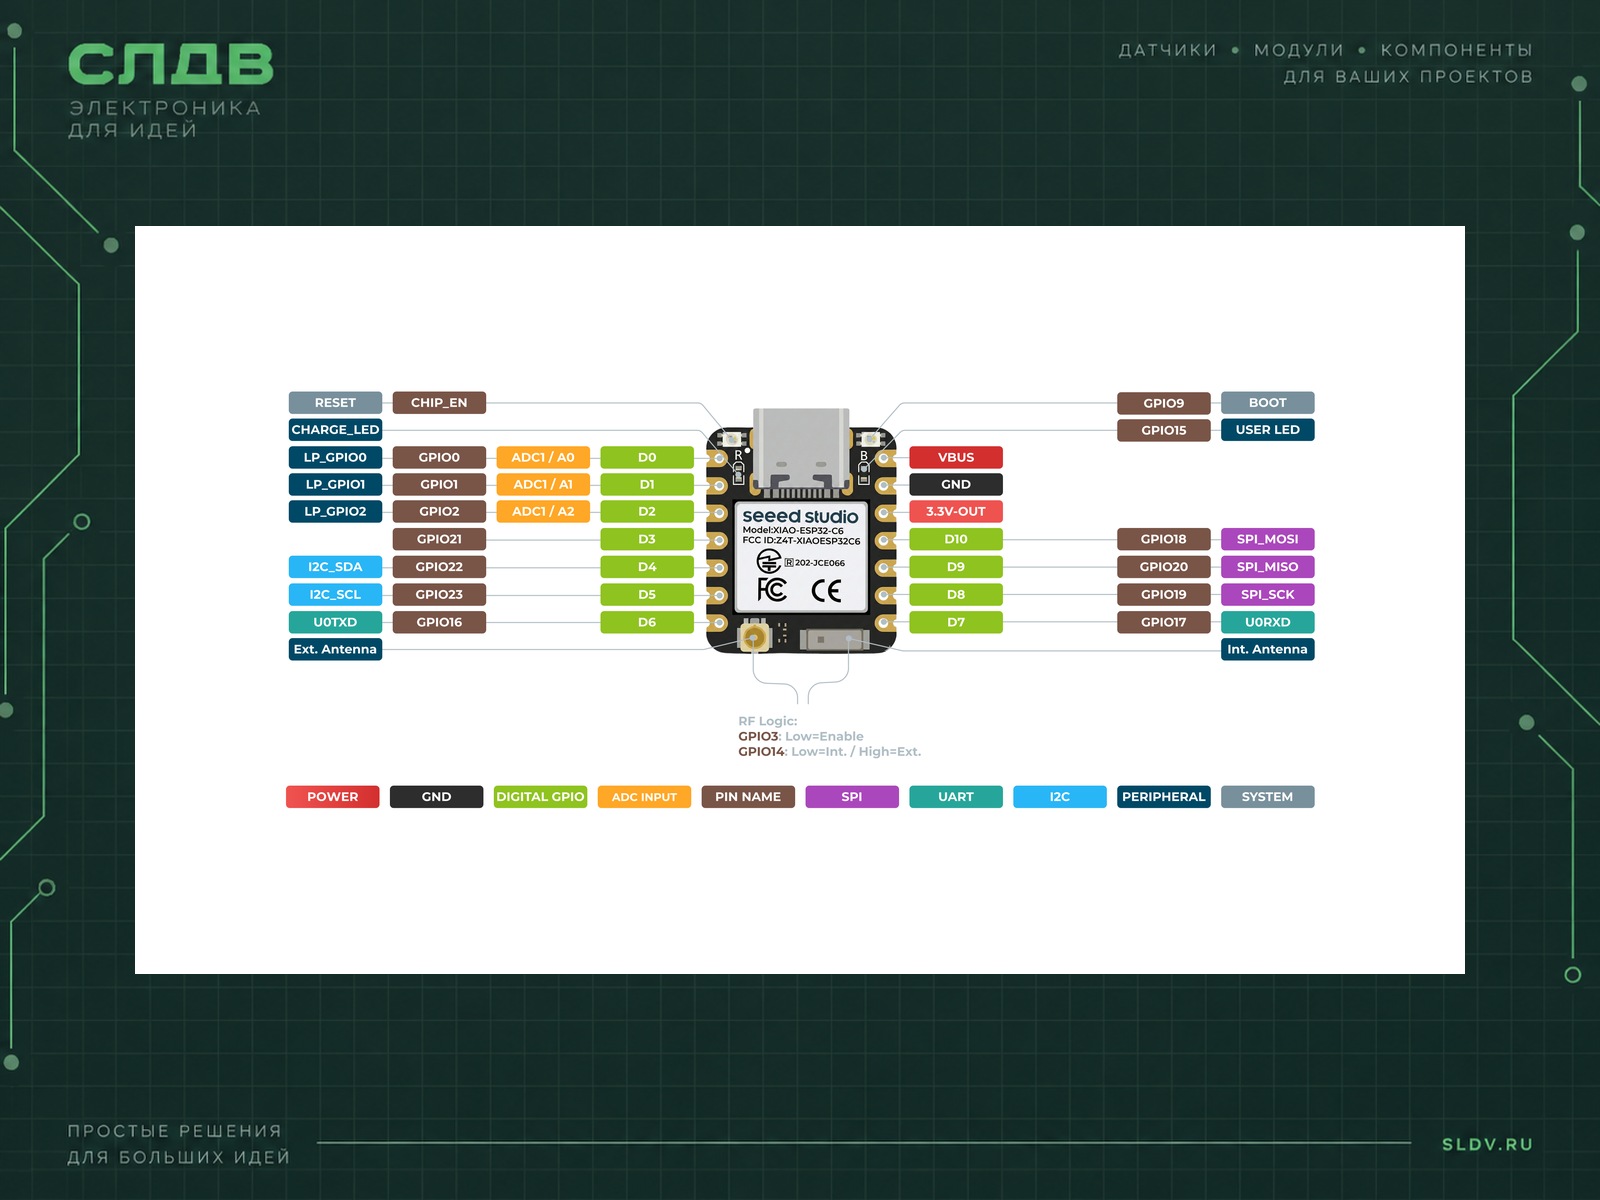Click the SPI_MOSI label
Screen dimensions: 1600x1200
(1268, 539)
